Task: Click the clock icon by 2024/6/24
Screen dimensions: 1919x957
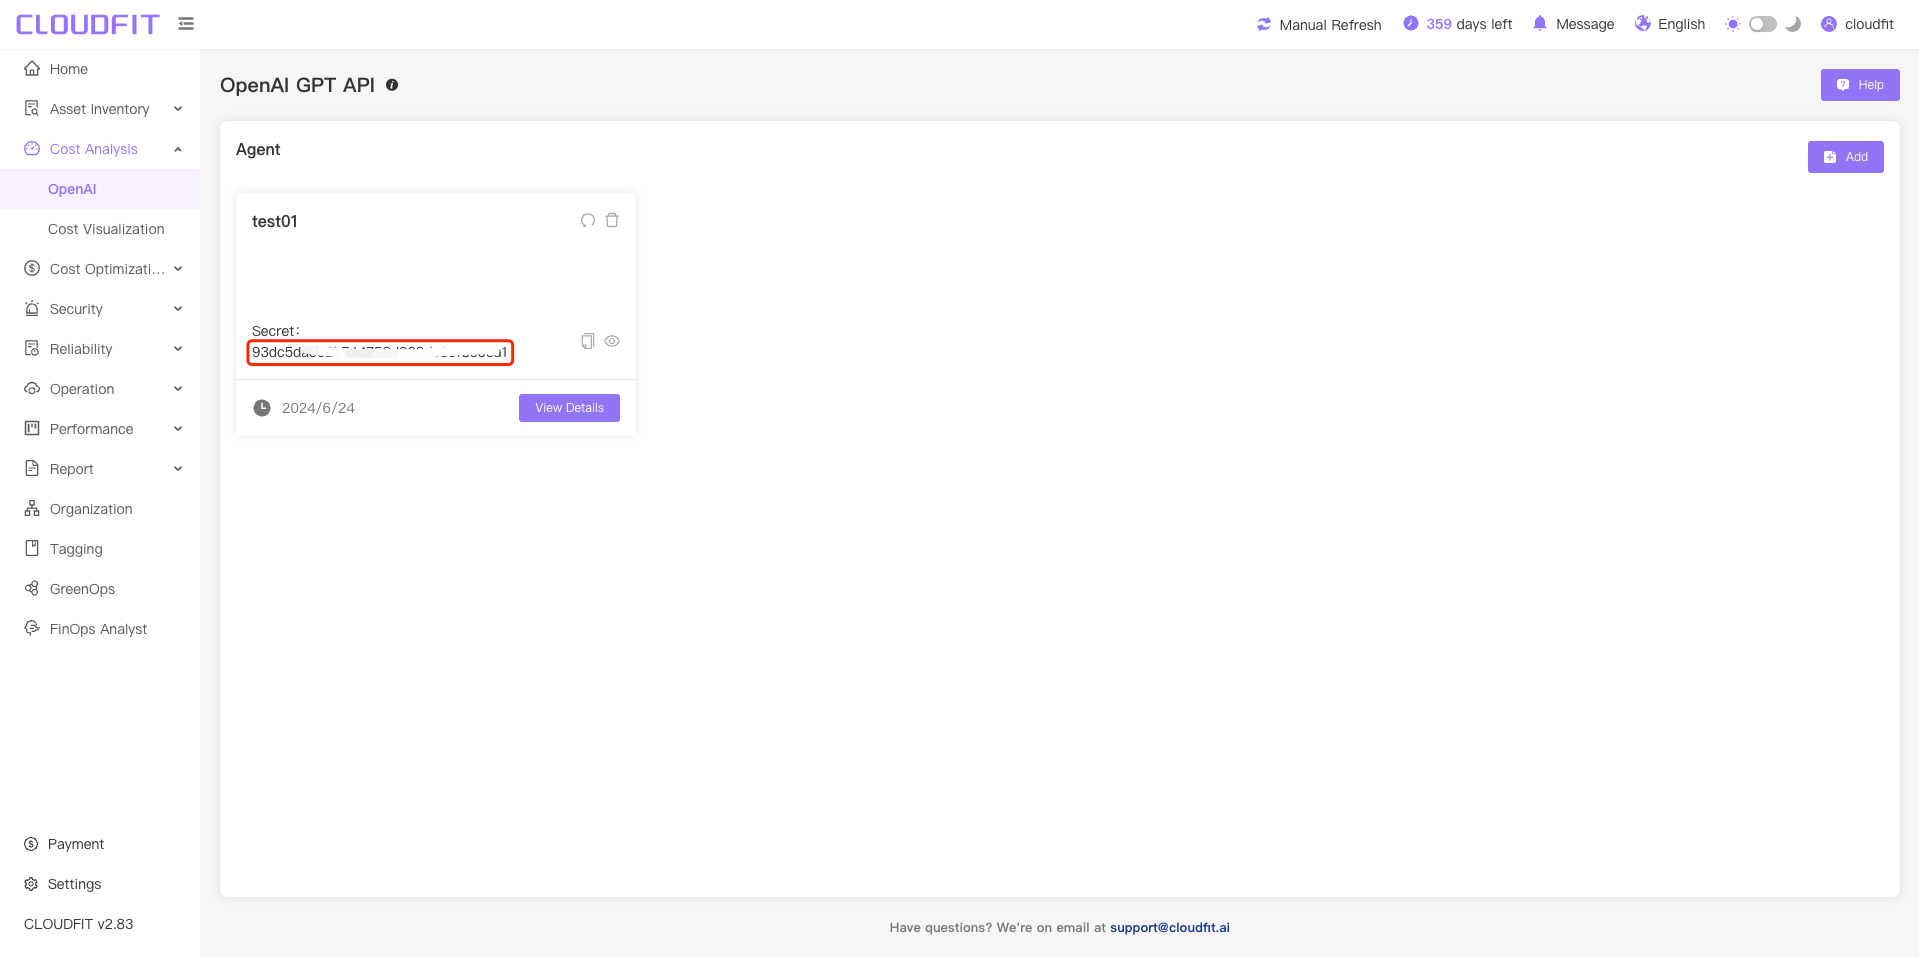Action: (x=262, y=408)
